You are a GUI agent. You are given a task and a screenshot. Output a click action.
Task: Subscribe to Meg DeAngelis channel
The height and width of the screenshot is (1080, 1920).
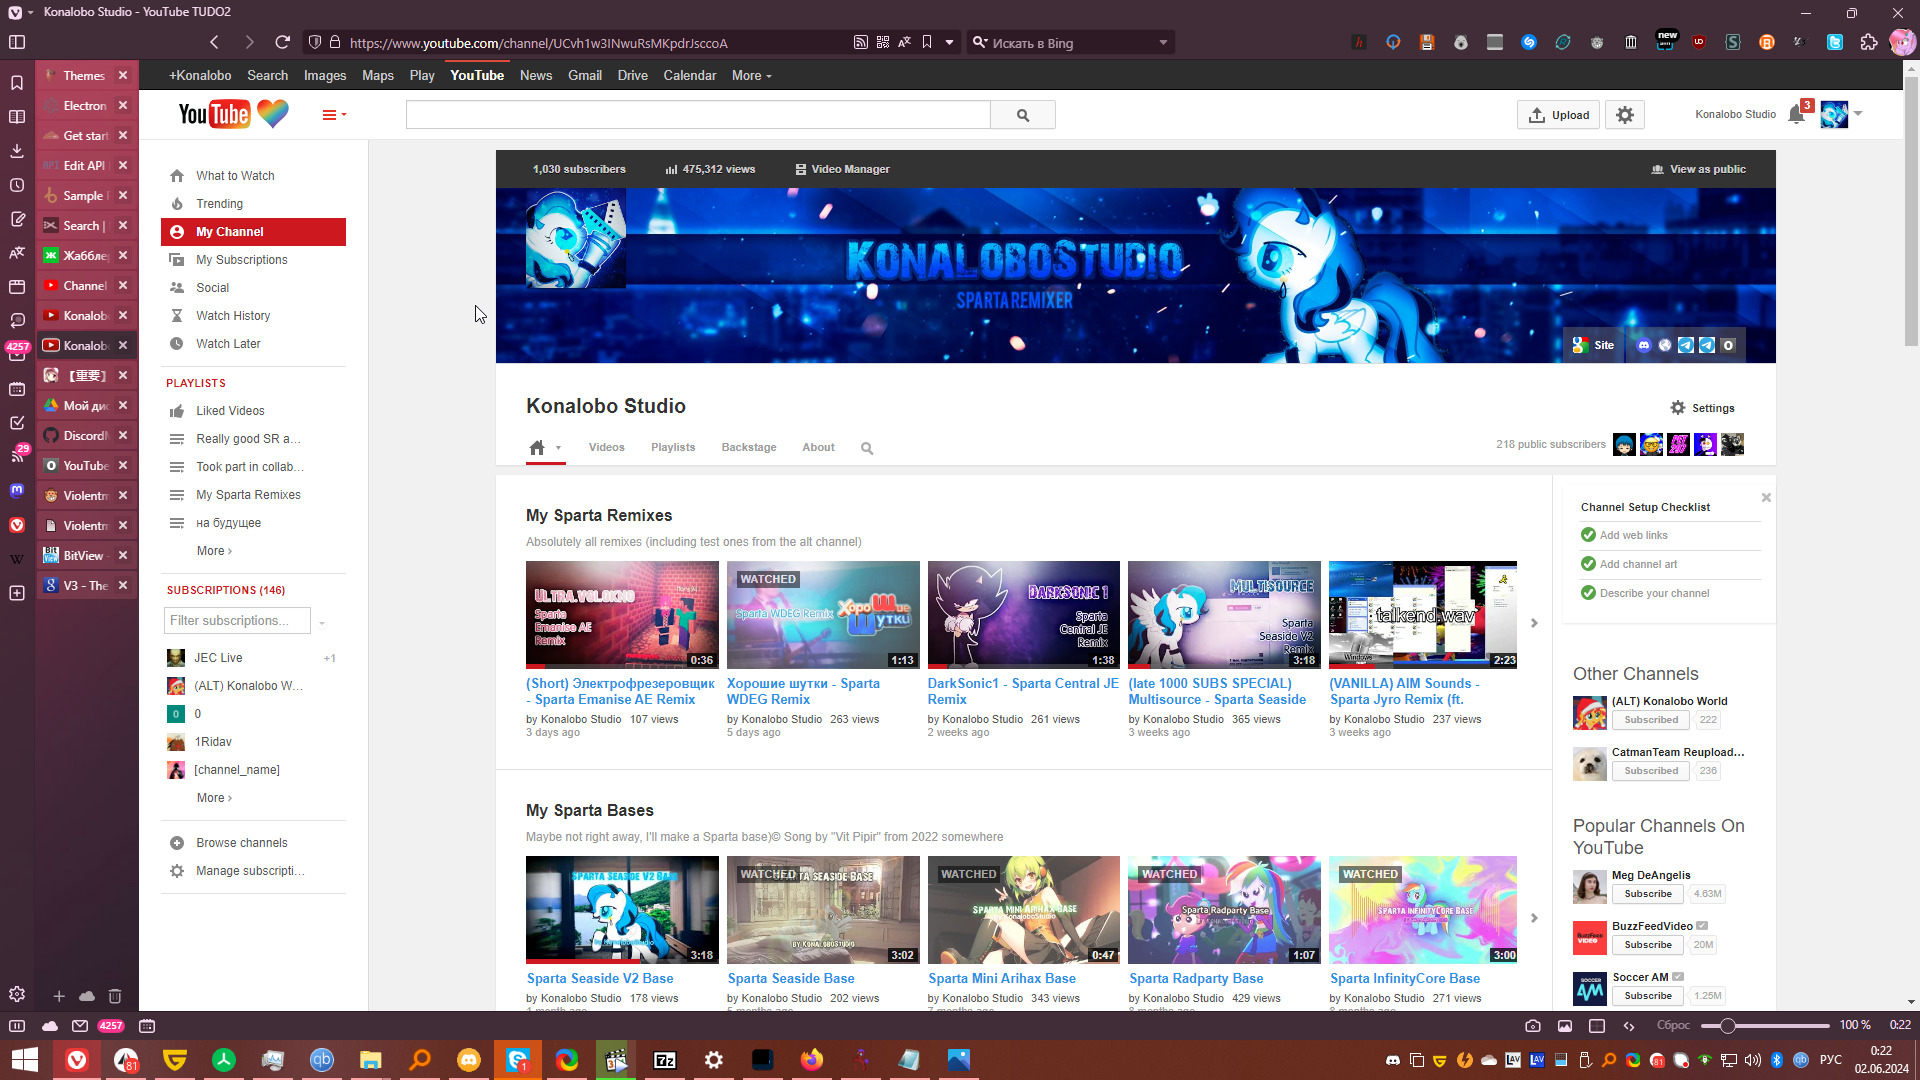pyautogui.click(x=1647, y=894)
